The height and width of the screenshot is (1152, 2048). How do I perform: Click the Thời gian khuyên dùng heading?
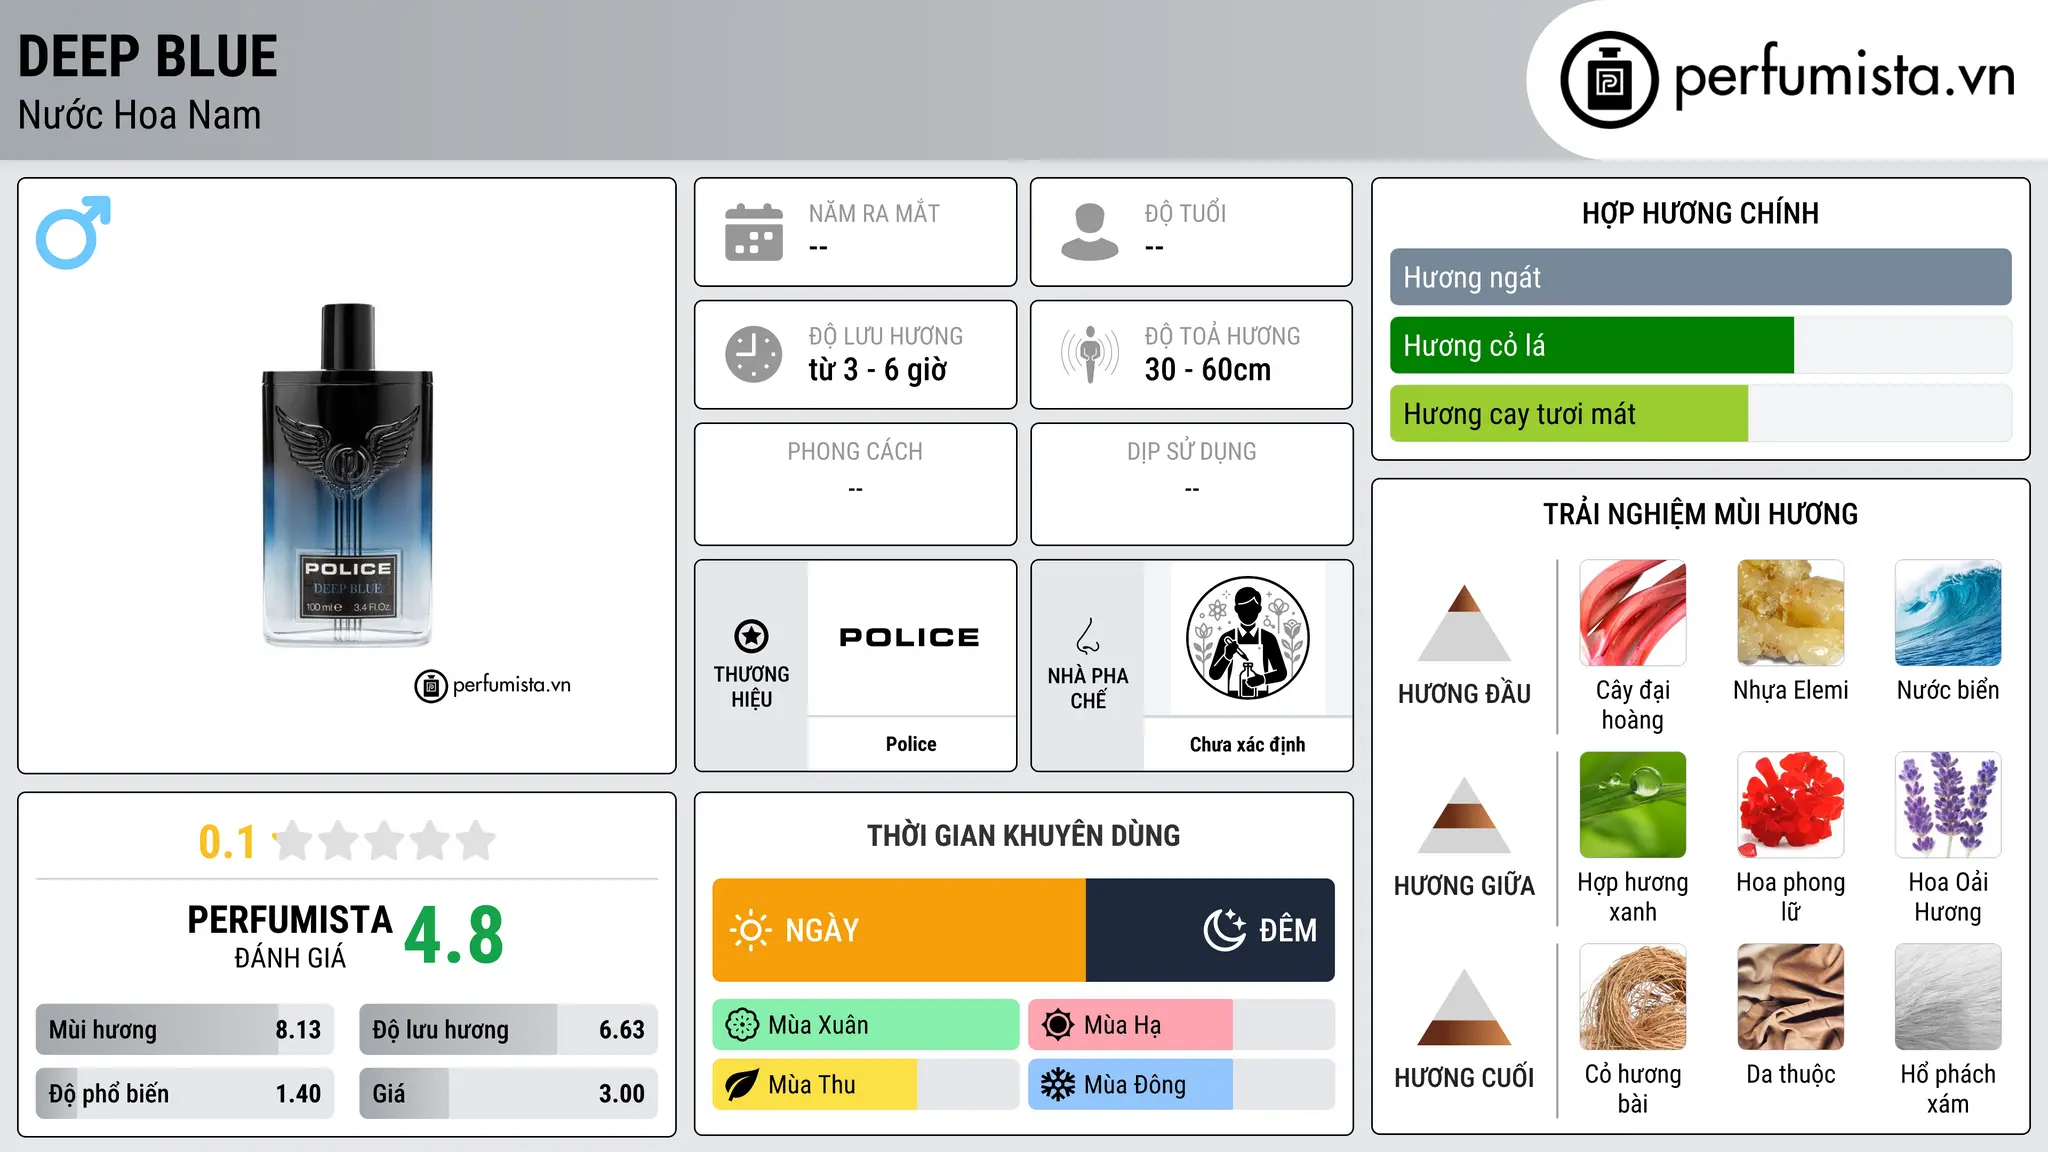[x=1023, y=835]
